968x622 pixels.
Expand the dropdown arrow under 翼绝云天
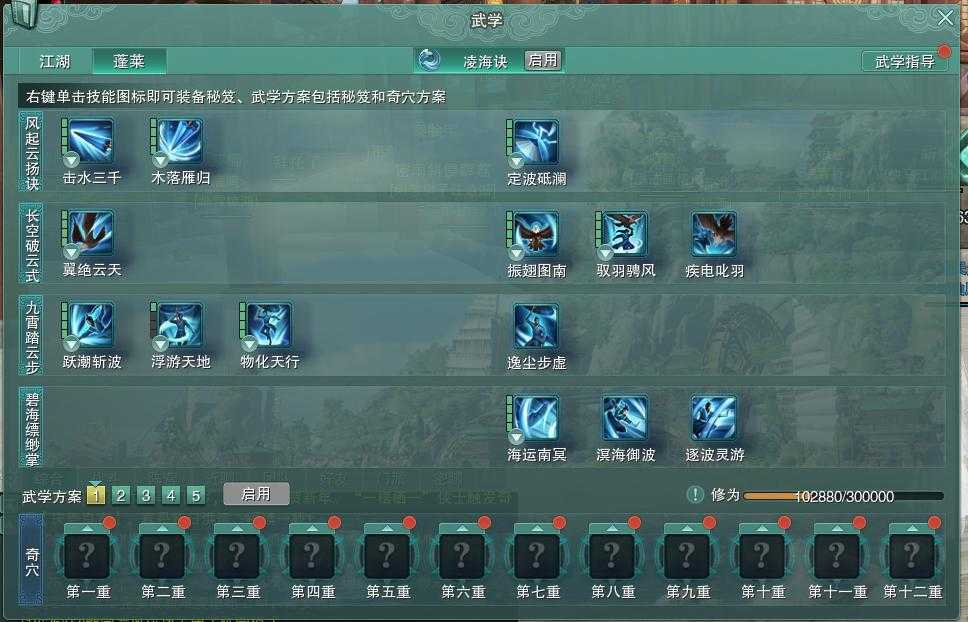click(72, 252)
